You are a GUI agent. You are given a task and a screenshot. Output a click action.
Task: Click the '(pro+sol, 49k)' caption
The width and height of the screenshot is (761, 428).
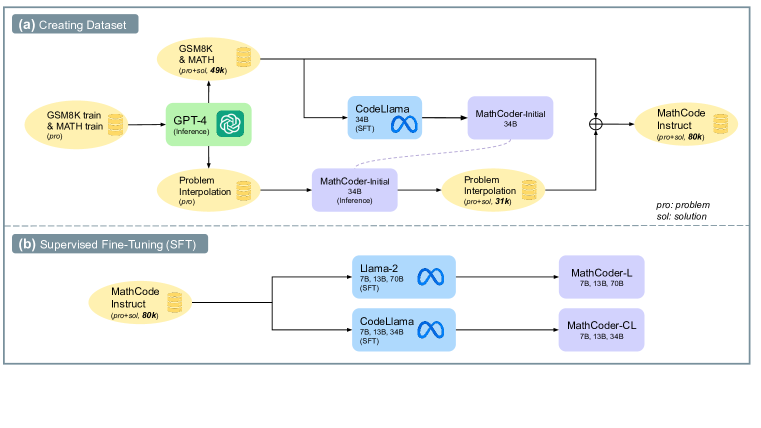coord(203,70)
